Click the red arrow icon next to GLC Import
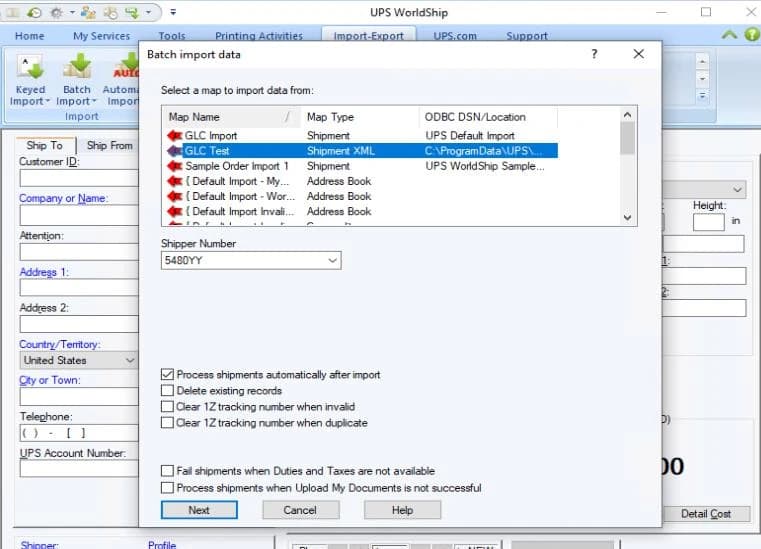Viewport: 761px width, 549px height. pos(174,135)
